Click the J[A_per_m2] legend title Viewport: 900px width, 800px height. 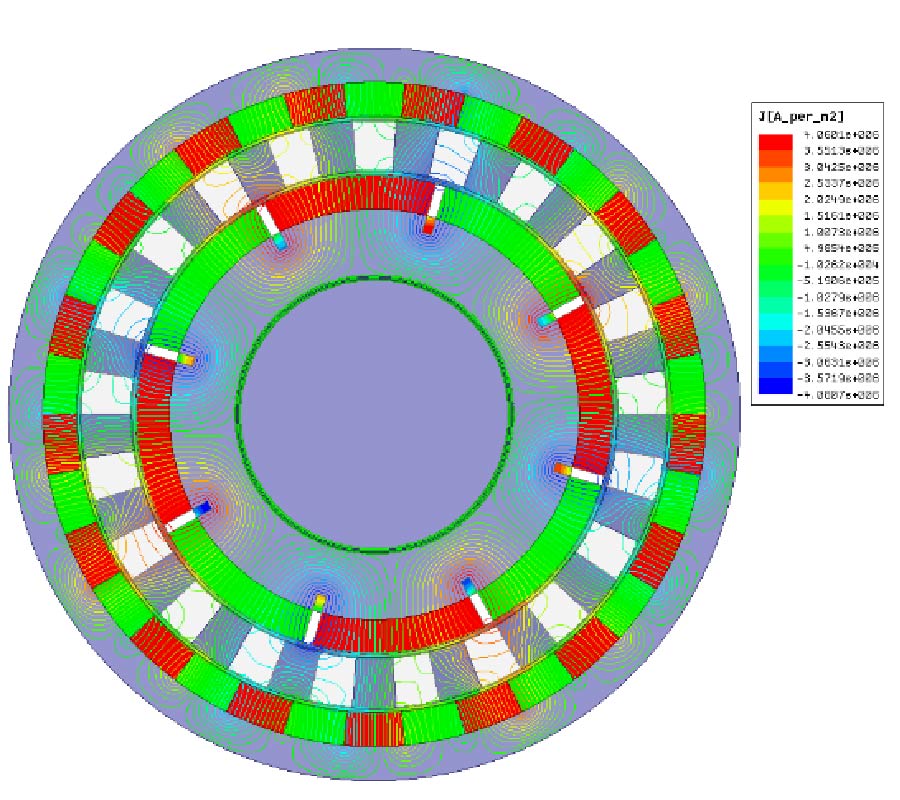click(x=798, y=118)
